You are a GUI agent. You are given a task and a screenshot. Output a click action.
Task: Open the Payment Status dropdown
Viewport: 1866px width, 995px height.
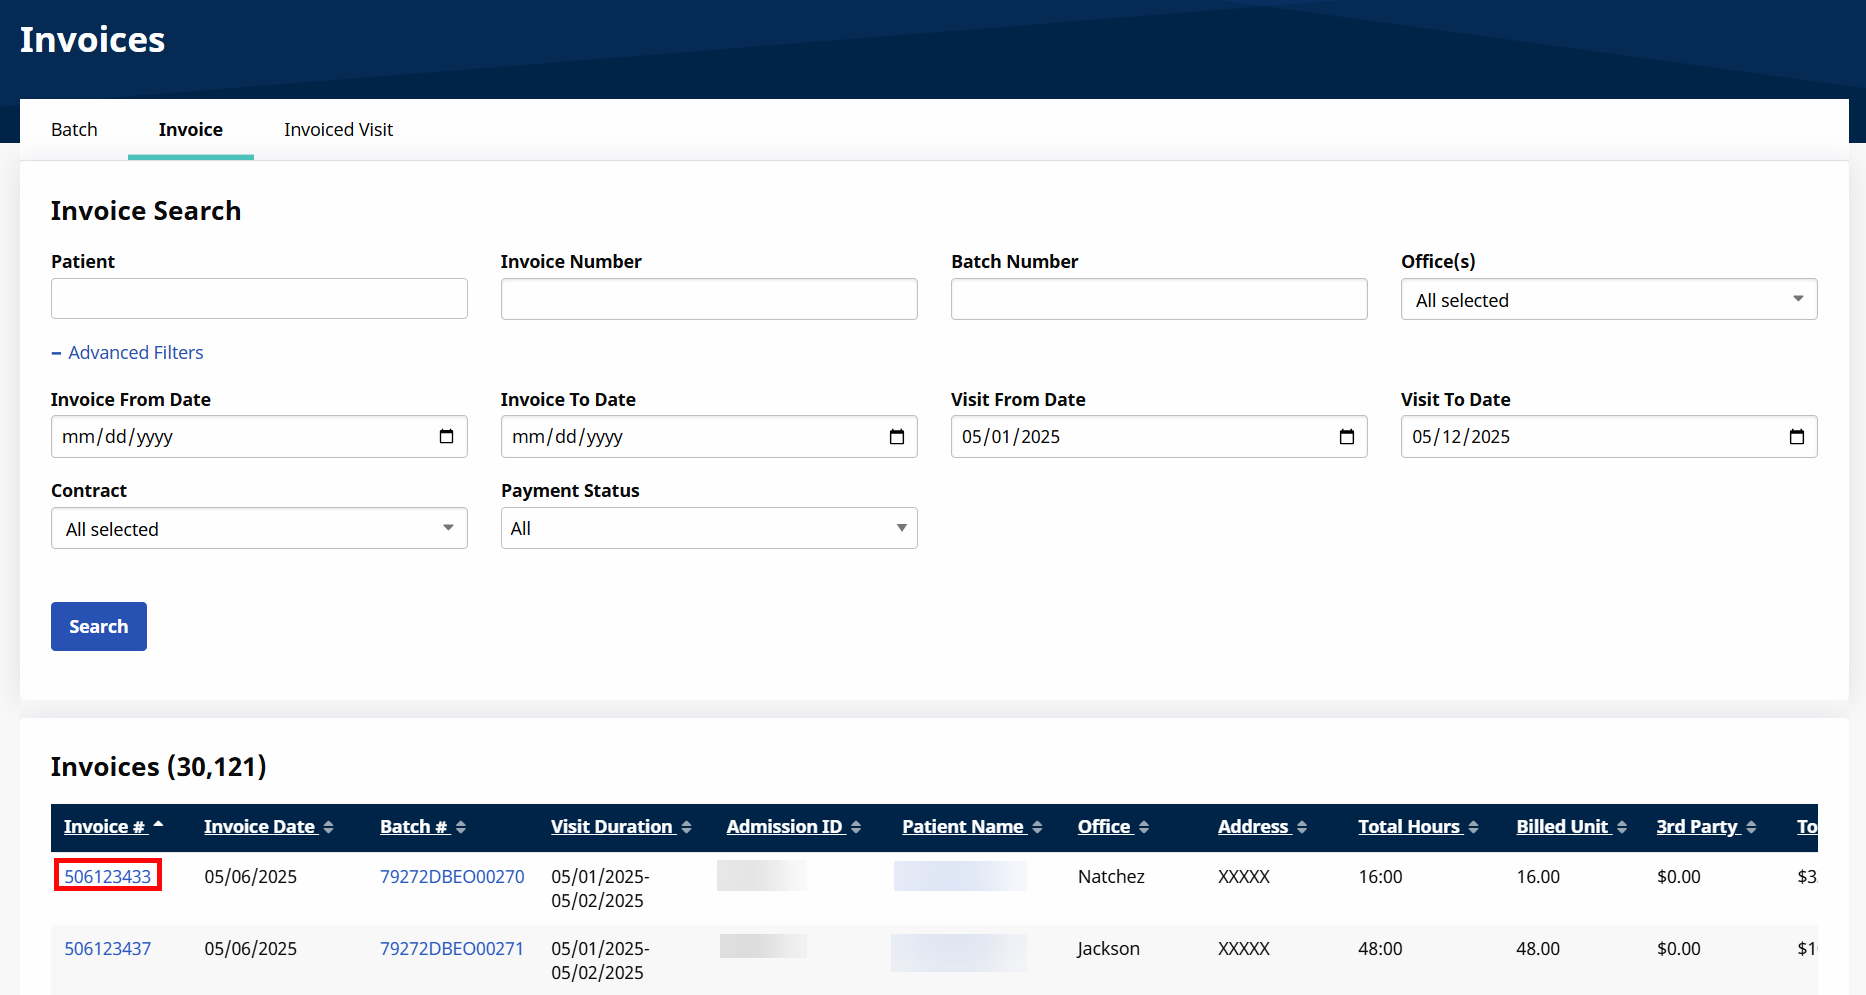click(708, 529)
